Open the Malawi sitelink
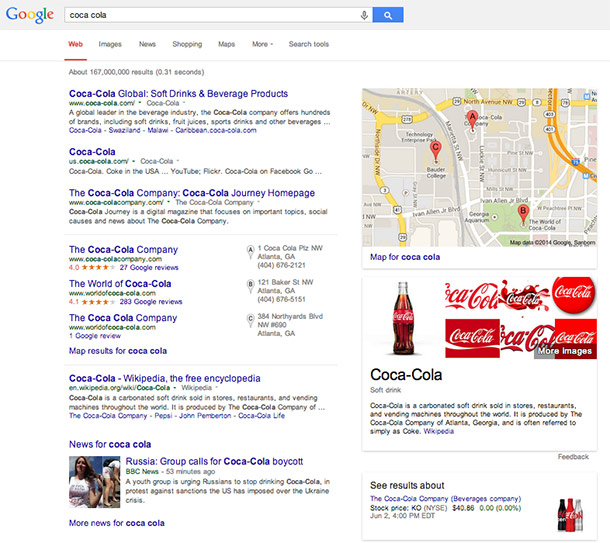 [158, 130]
